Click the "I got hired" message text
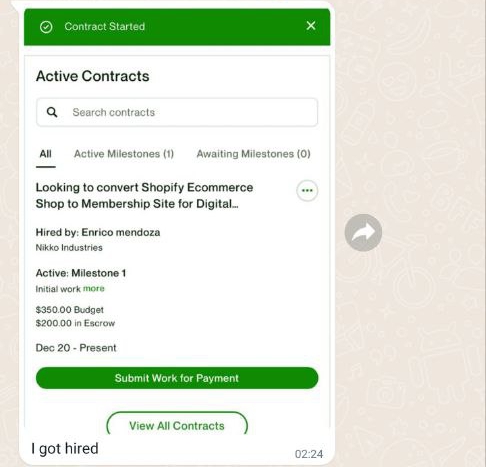 click(x=65, y=448)
